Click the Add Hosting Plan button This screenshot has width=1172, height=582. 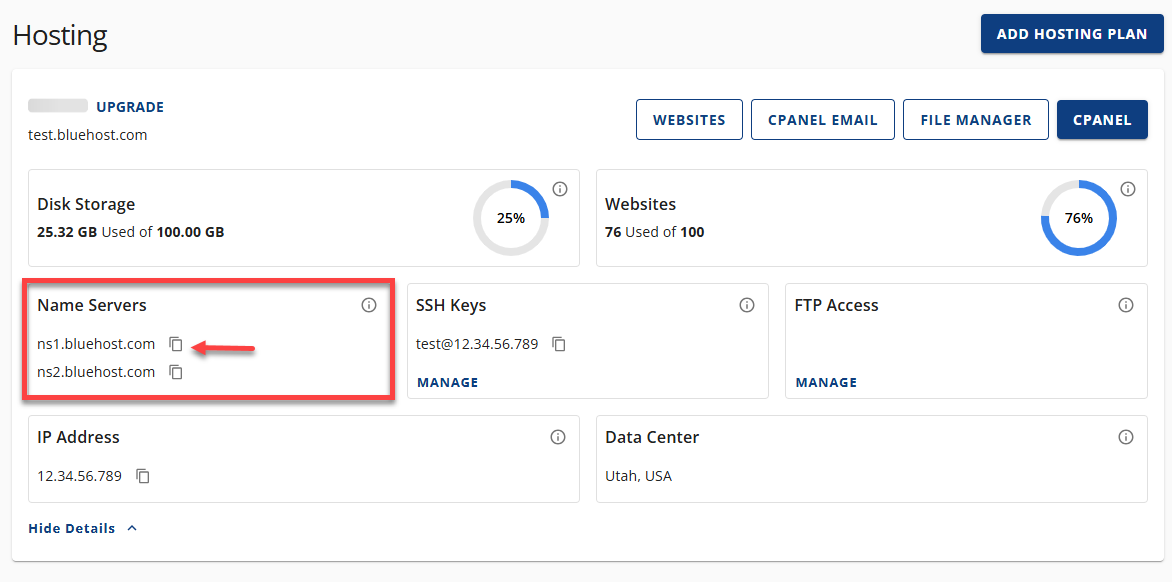[1072, 34]
